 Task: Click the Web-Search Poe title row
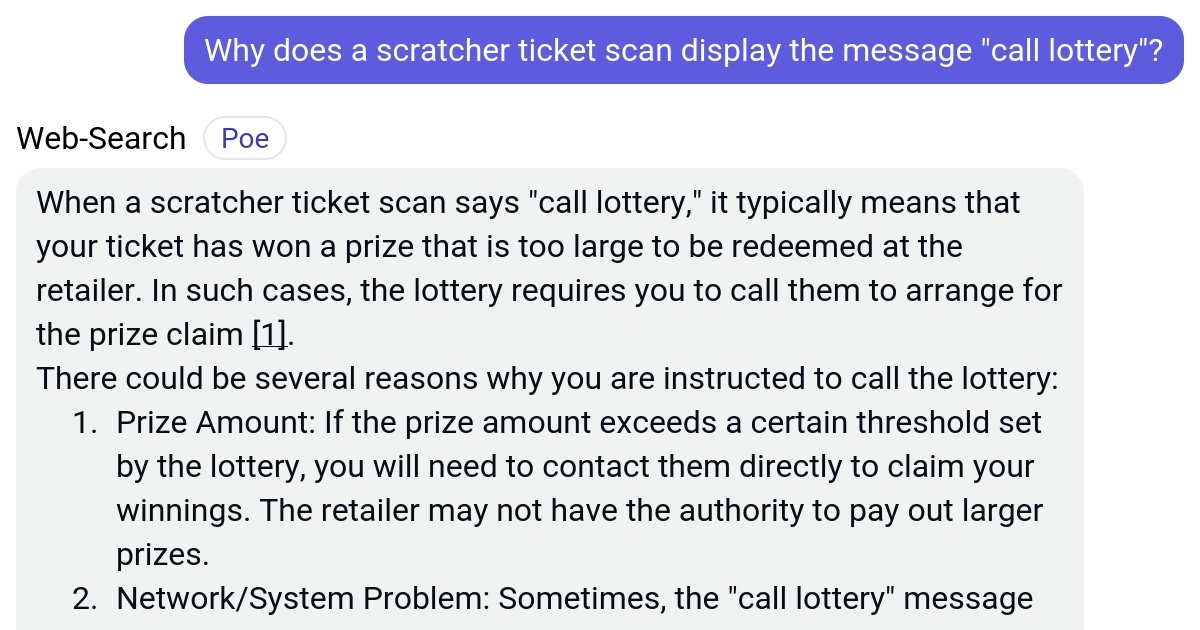tap(150, 138)
